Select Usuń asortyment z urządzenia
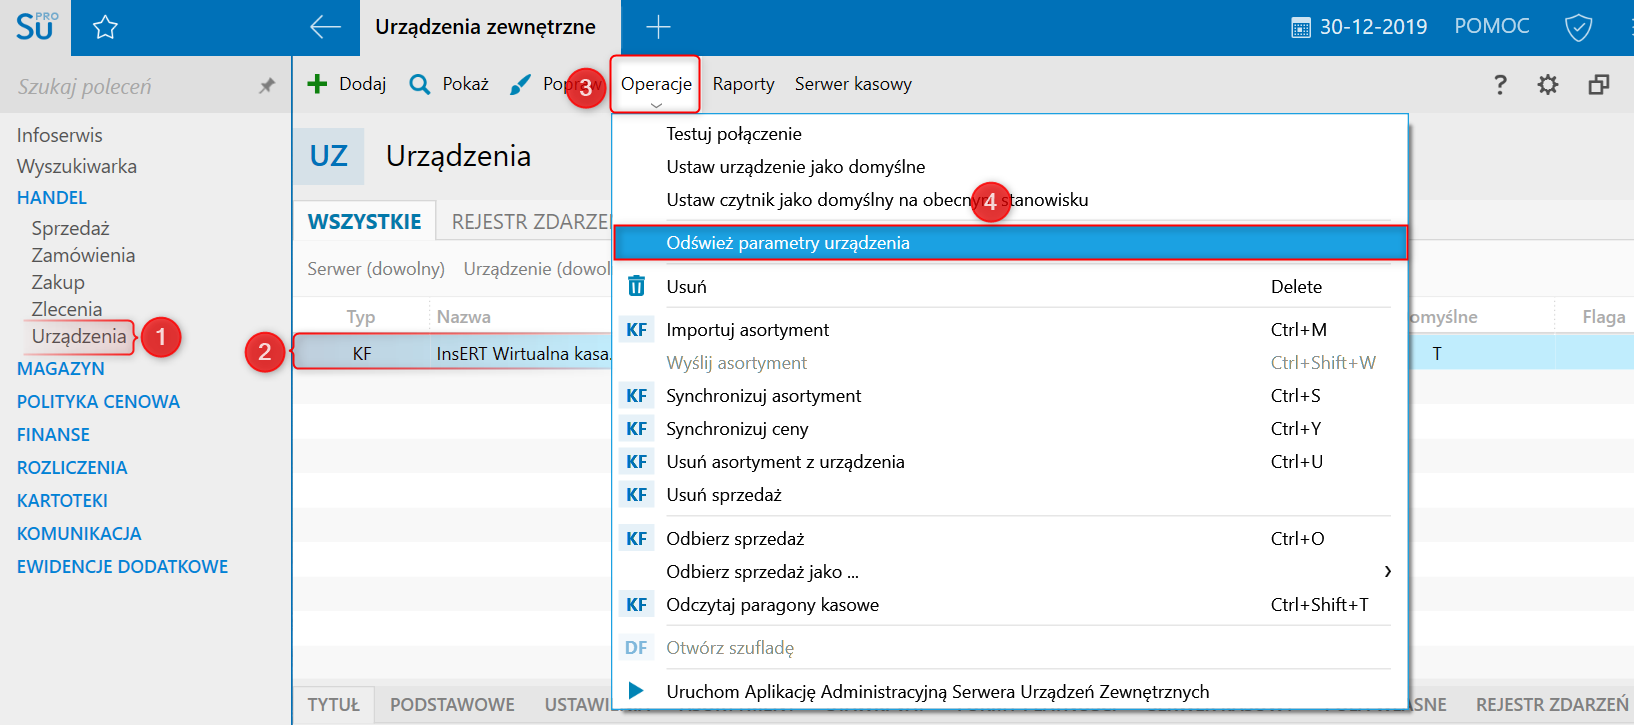Viewport: 1634px width, 725px height. click(x=1010, y=462)
